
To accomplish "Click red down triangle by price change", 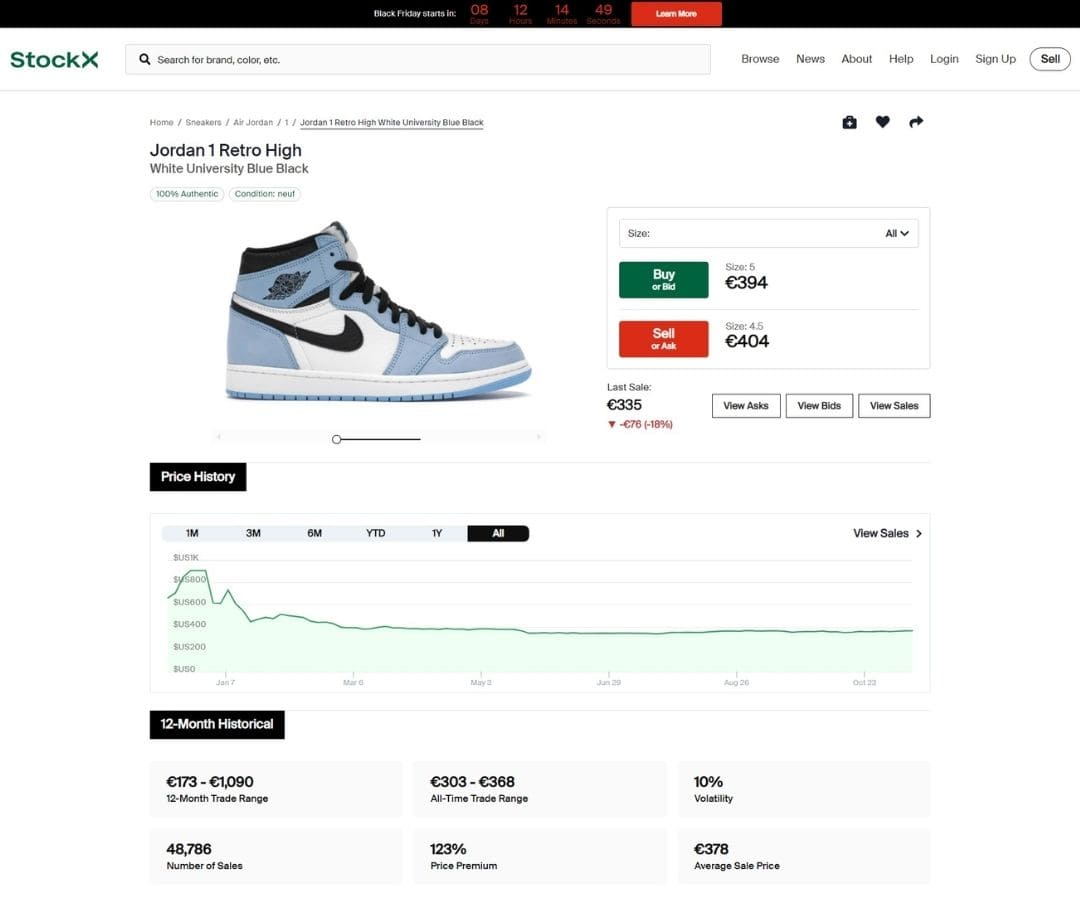I will coord(611,424).
